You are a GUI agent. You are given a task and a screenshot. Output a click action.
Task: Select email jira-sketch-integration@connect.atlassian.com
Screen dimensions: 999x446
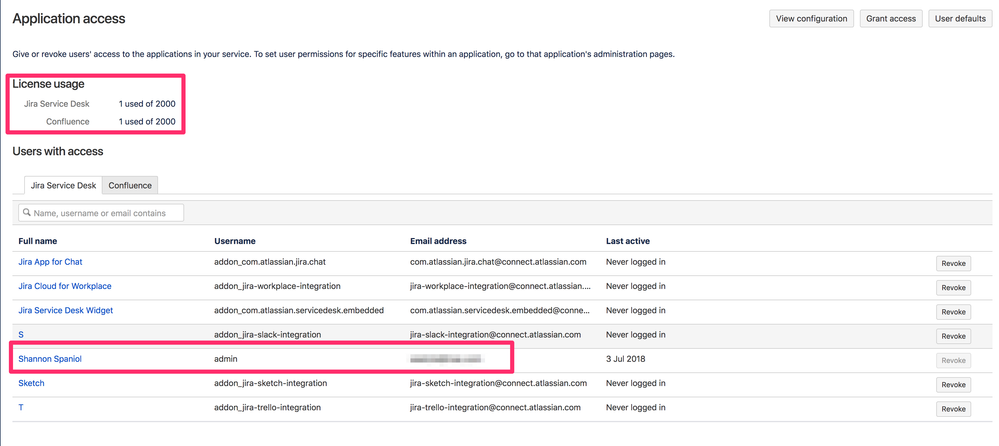(498, 383)
